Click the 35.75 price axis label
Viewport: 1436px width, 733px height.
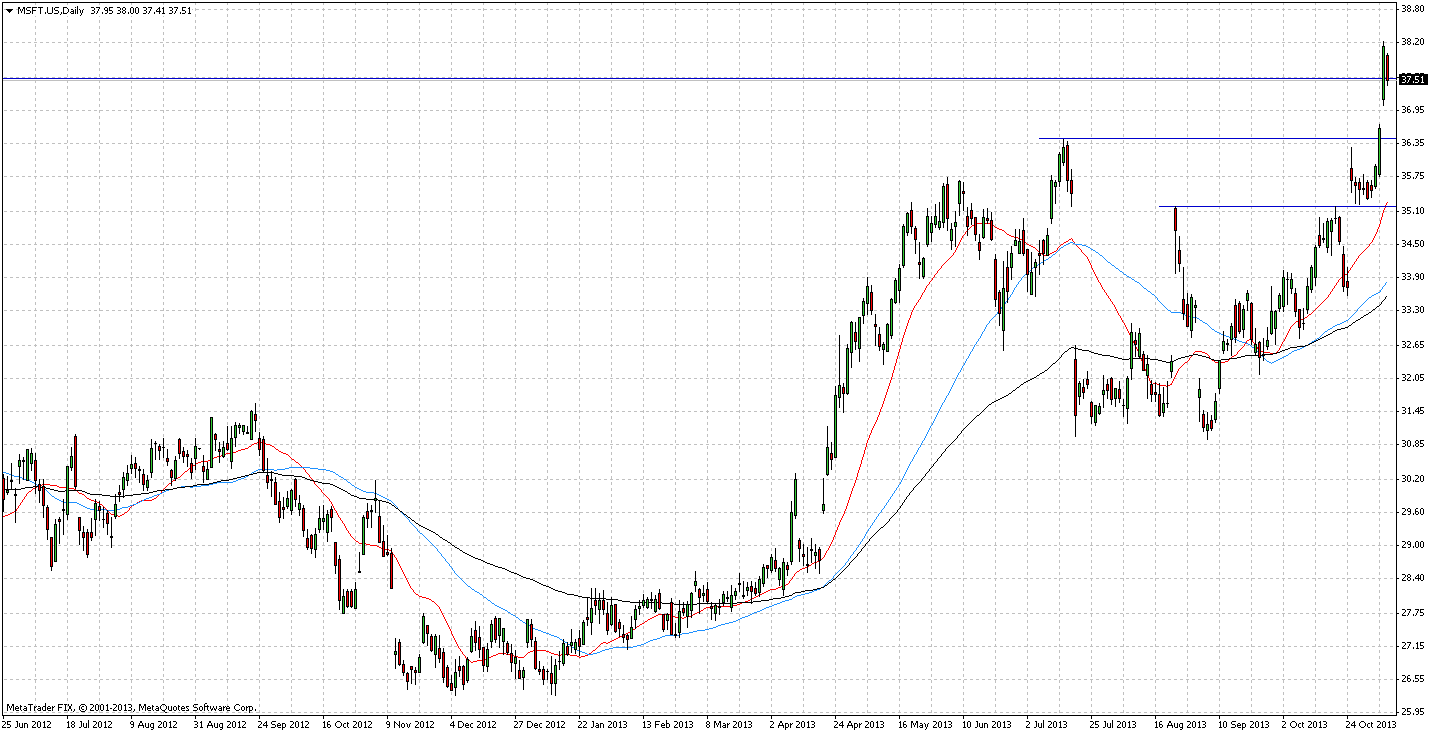[1412, 177]
